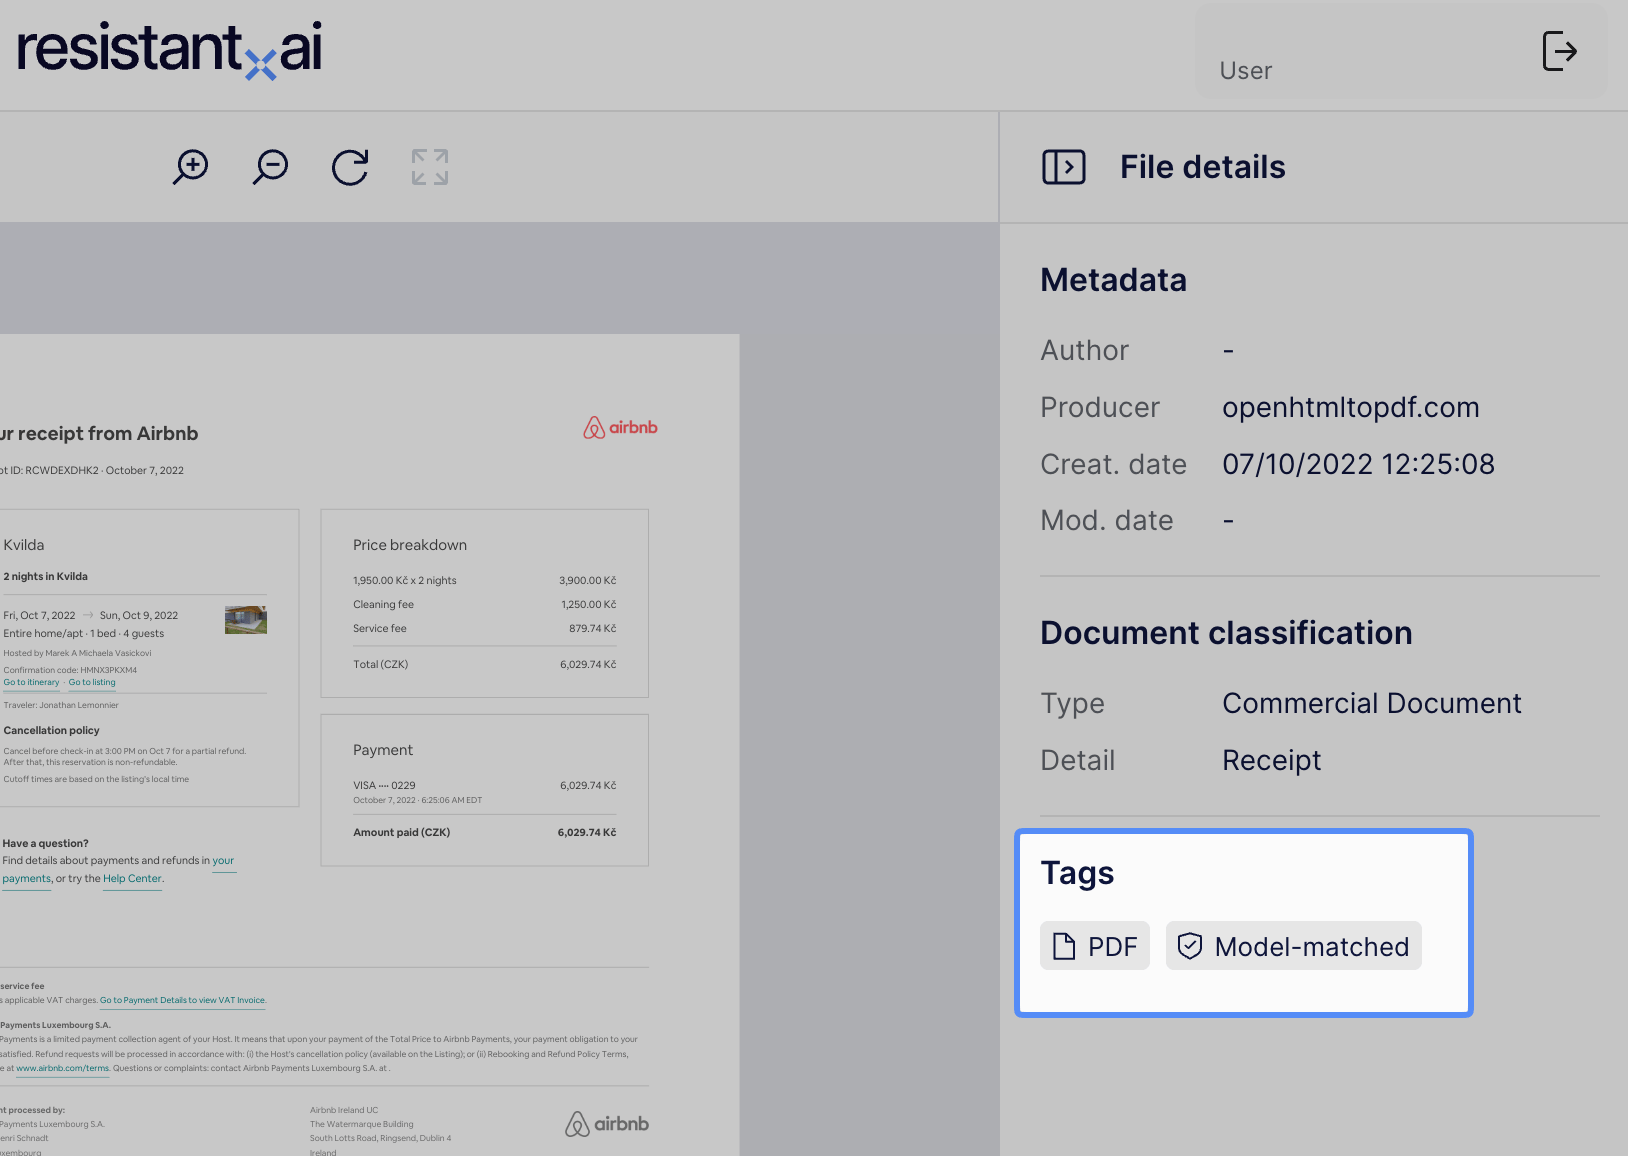1628x1156 pixels.
Task: Click 'Go to Payment Details to view VAT Invoice'
Action: click(183, 1000)
